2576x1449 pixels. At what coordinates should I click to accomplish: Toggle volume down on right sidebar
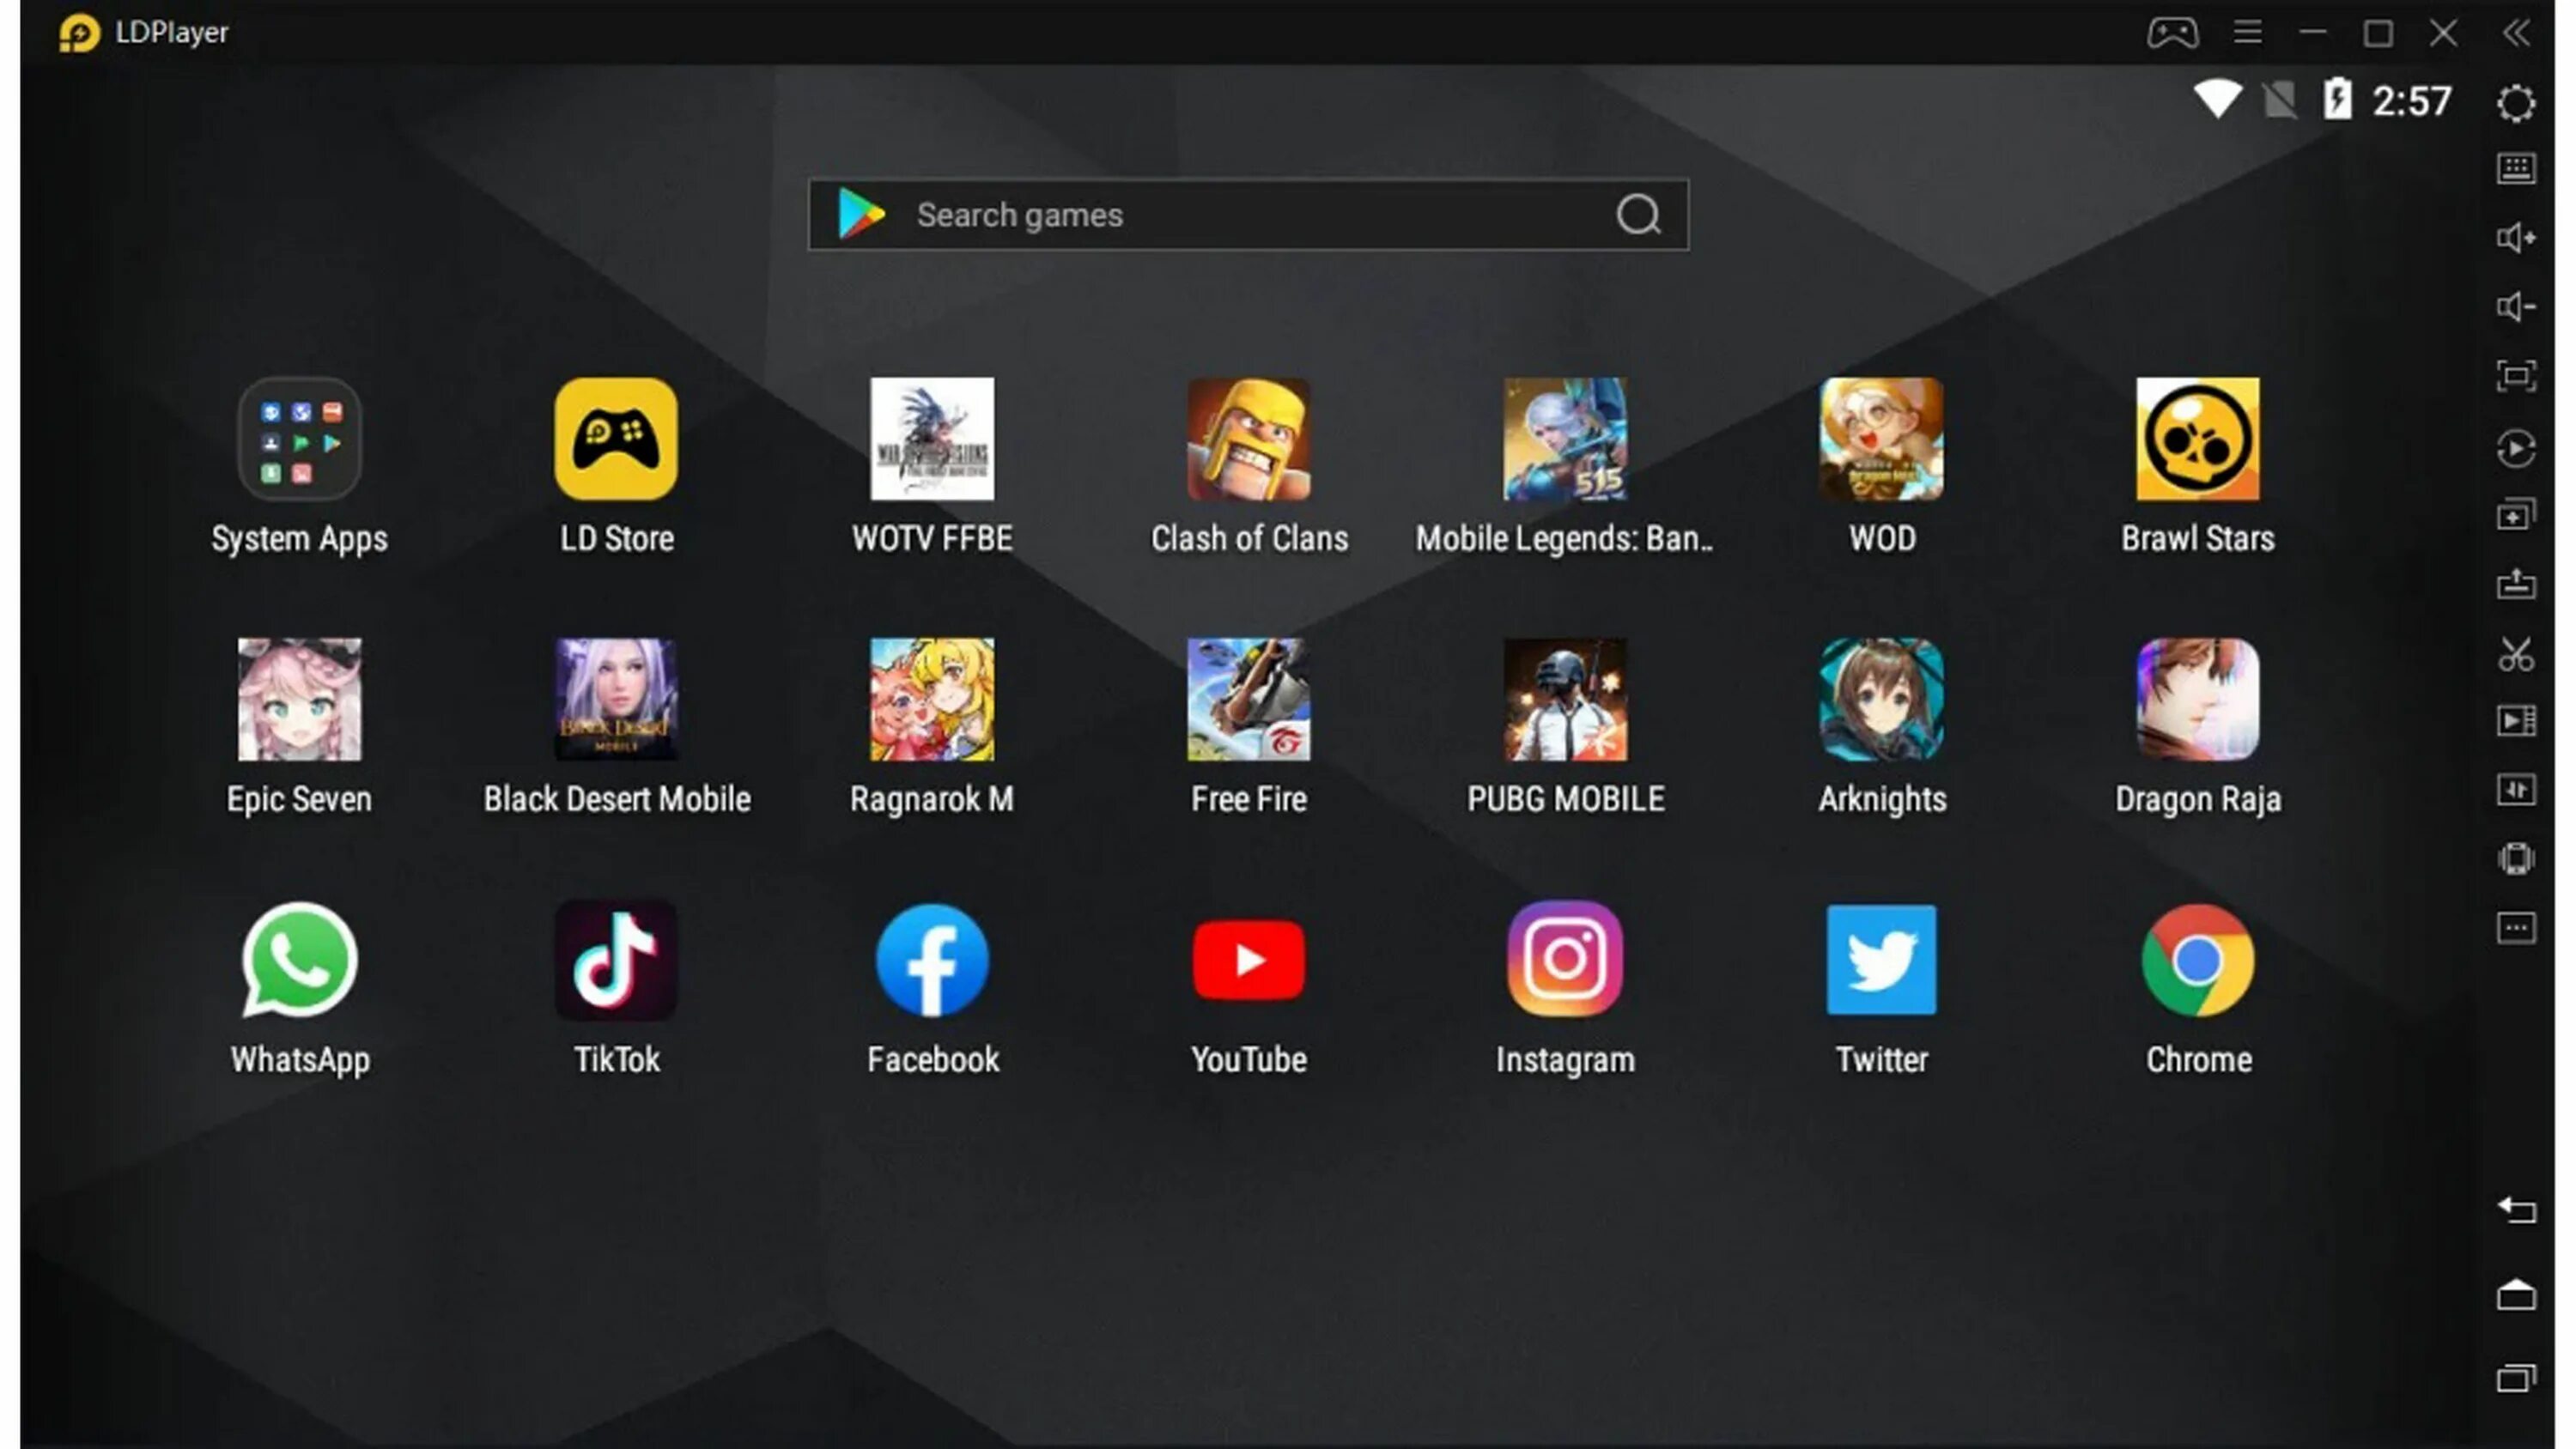[x=2516, y=305]
